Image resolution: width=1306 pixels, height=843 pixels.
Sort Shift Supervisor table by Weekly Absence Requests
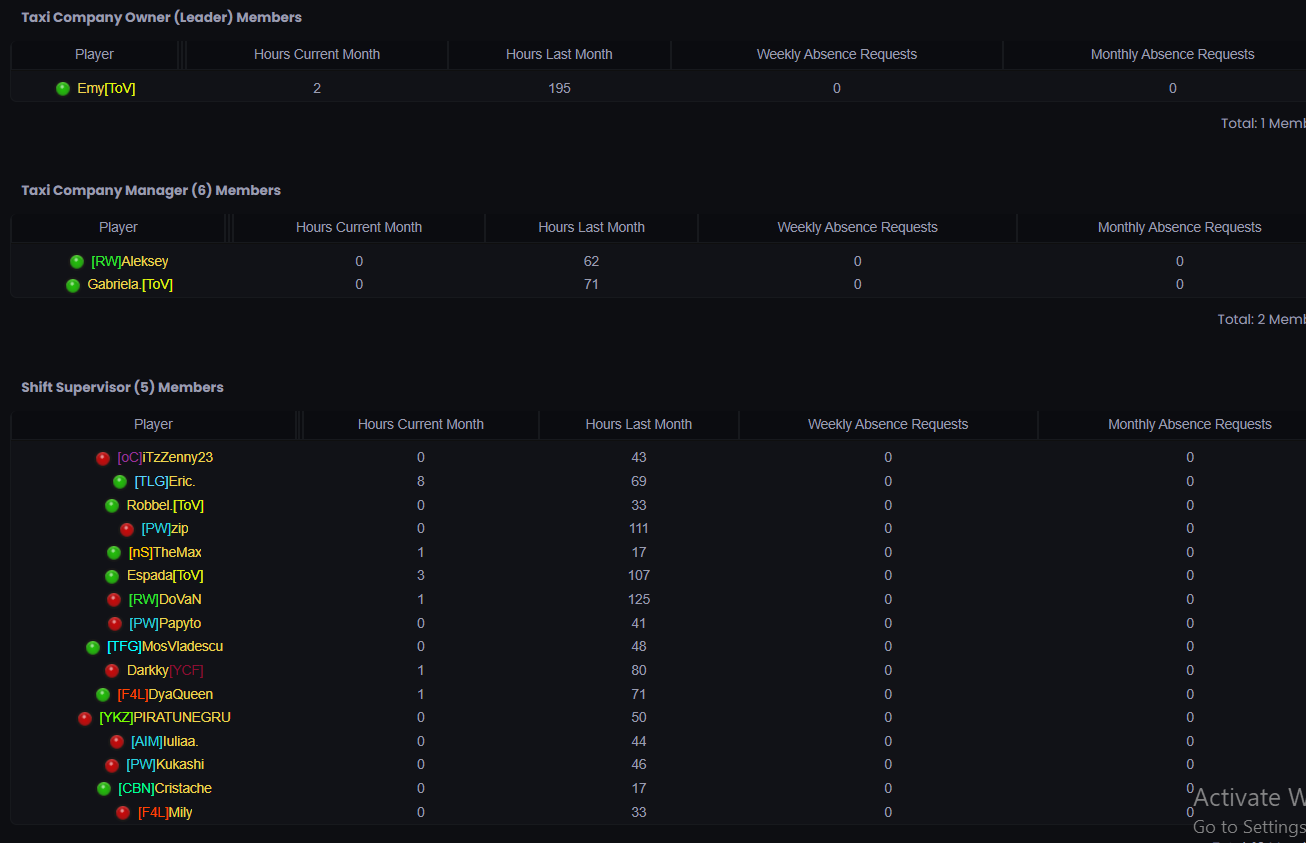pyautogui.click(x=888, y=425)
